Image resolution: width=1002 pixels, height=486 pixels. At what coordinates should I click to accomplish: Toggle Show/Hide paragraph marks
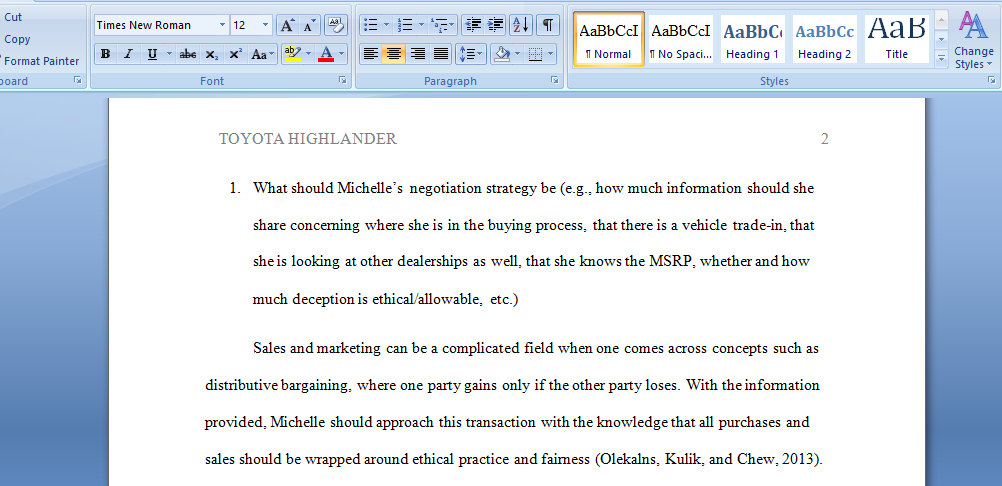pos(548,26)
